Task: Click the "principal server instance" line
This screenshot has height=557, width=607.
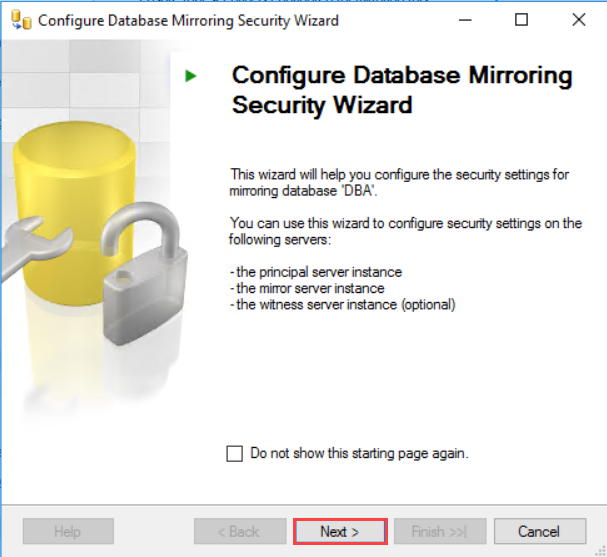Action: (x=315, y=273)
